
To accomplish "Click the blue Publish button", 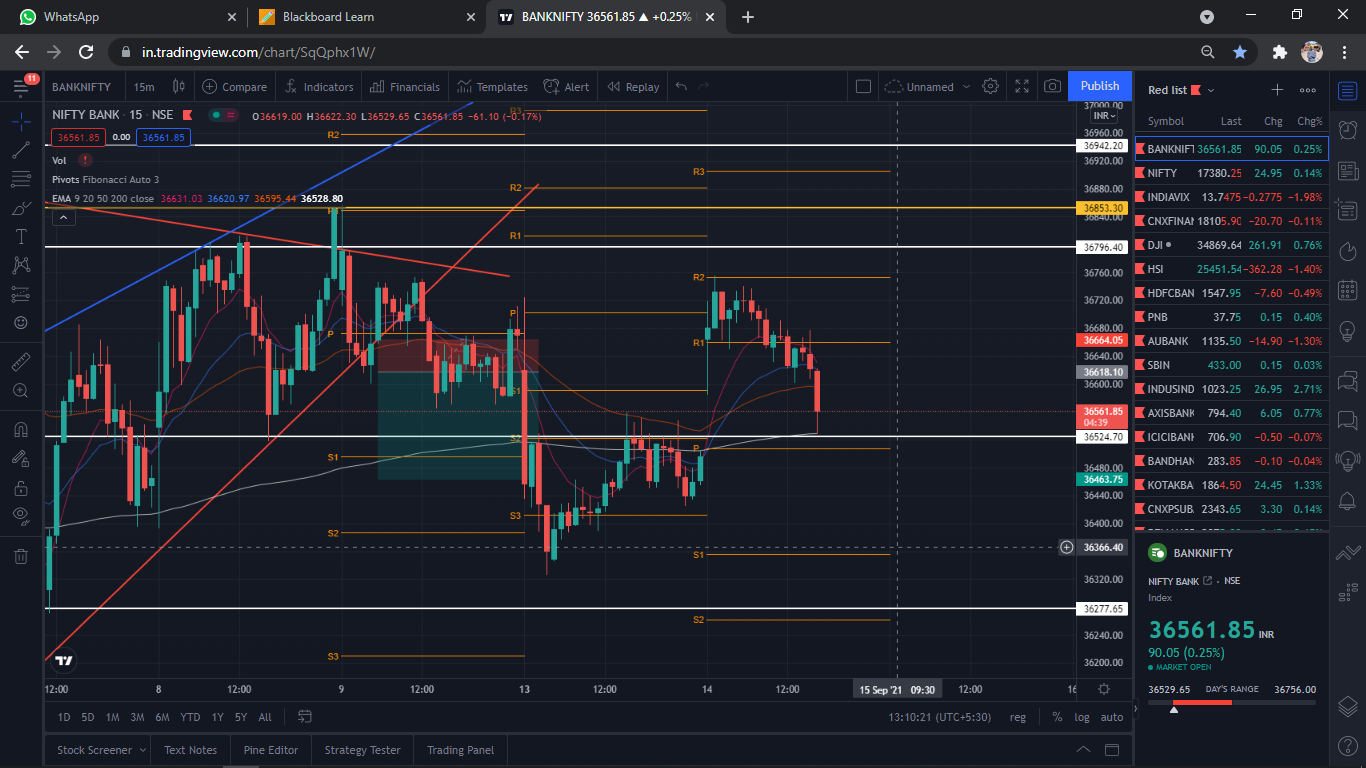I will pyautogui.click(x=1100, y=86).
